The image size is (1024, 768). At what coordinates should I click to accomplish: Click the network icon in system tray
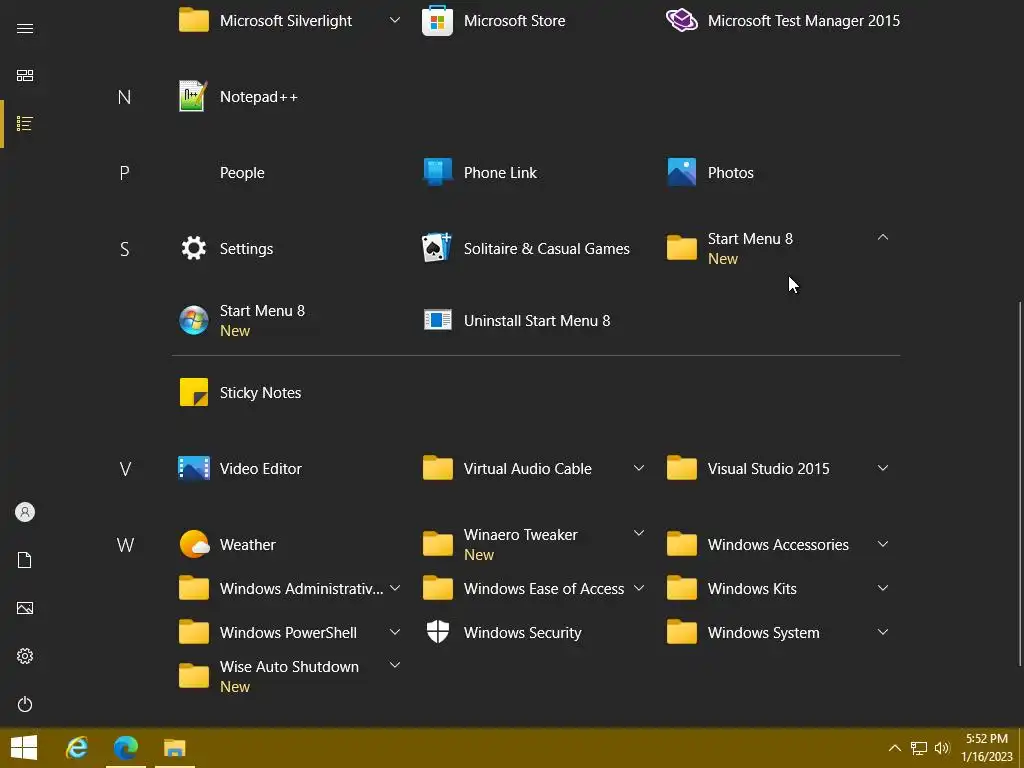coord(919,748)
